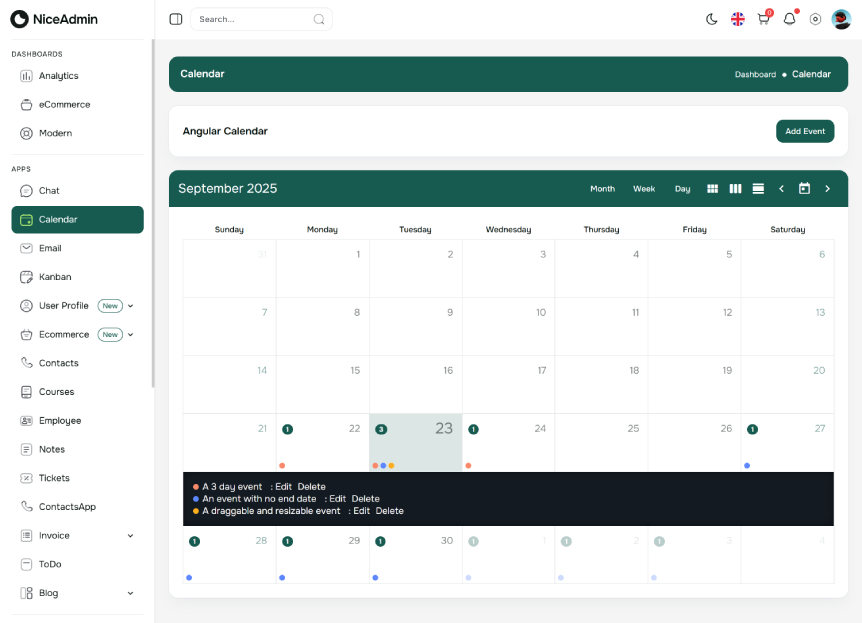Switch calendar to the Week tab

[644, 188]
